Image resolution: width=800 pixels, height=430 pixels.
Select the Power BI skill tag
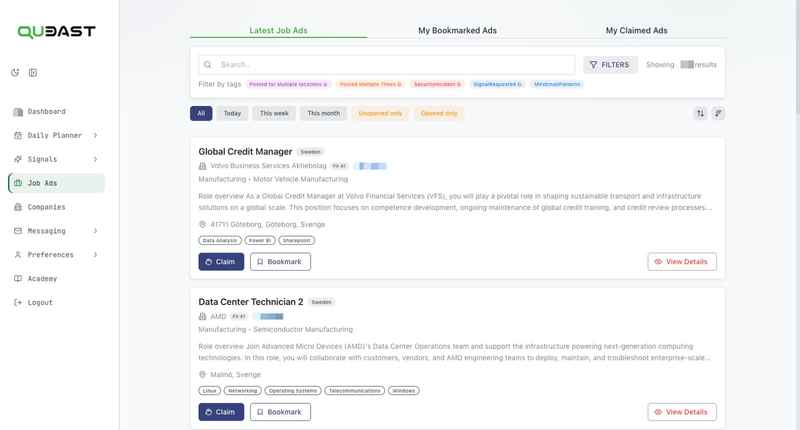tap(260, 240)
